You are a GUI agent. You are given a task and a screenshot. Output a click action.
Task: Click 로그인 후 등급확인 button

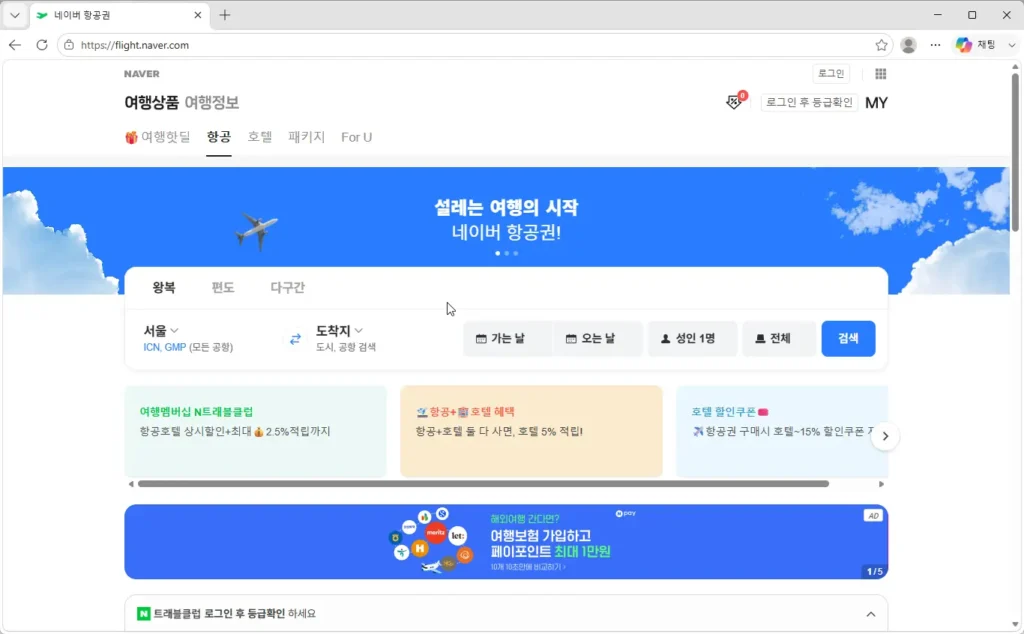click(x=809, y=103)
